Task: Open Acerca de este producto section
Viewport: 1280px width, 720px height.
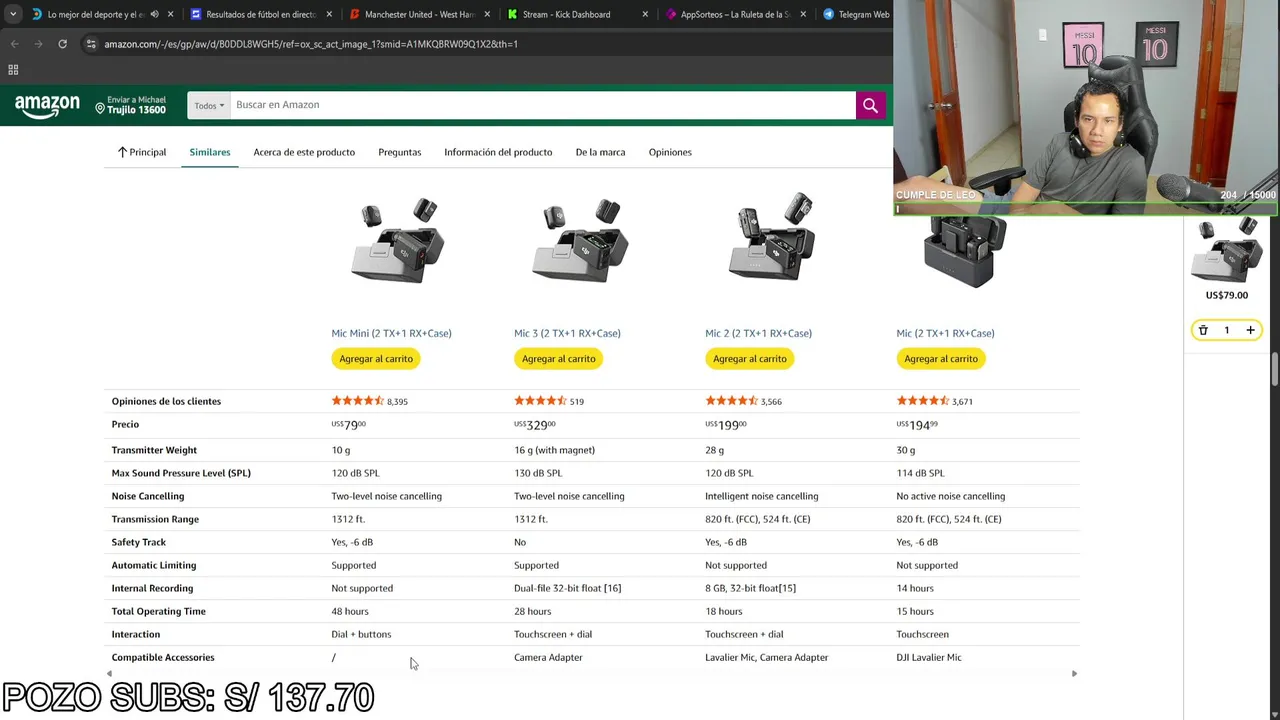Action: [304, 152]
